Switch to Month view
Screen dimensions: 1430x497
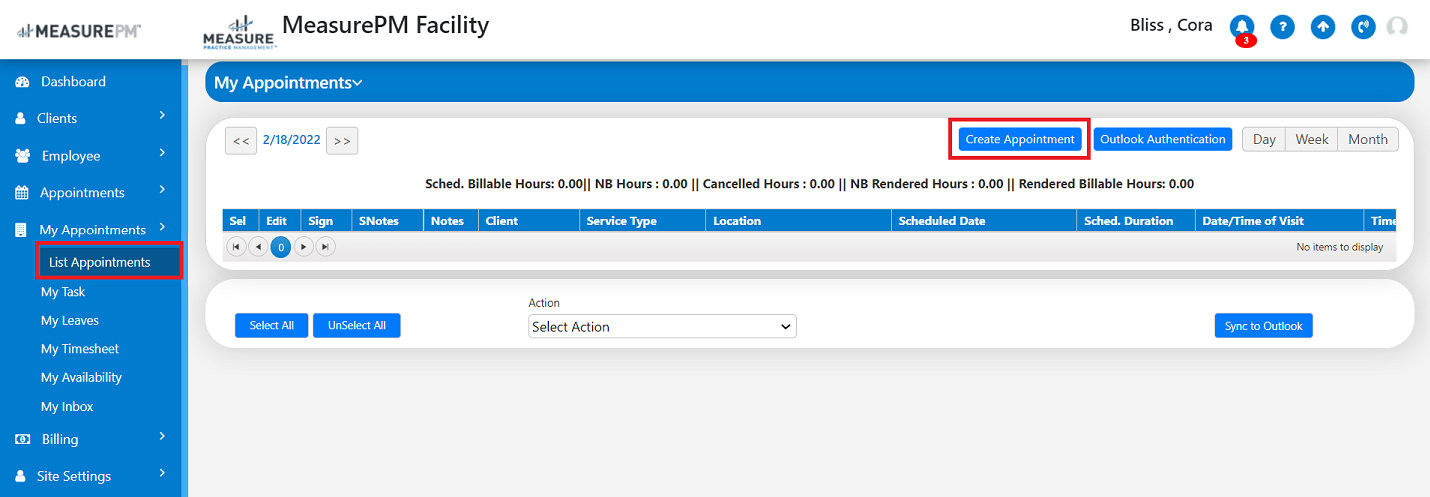pos(1367,140)
